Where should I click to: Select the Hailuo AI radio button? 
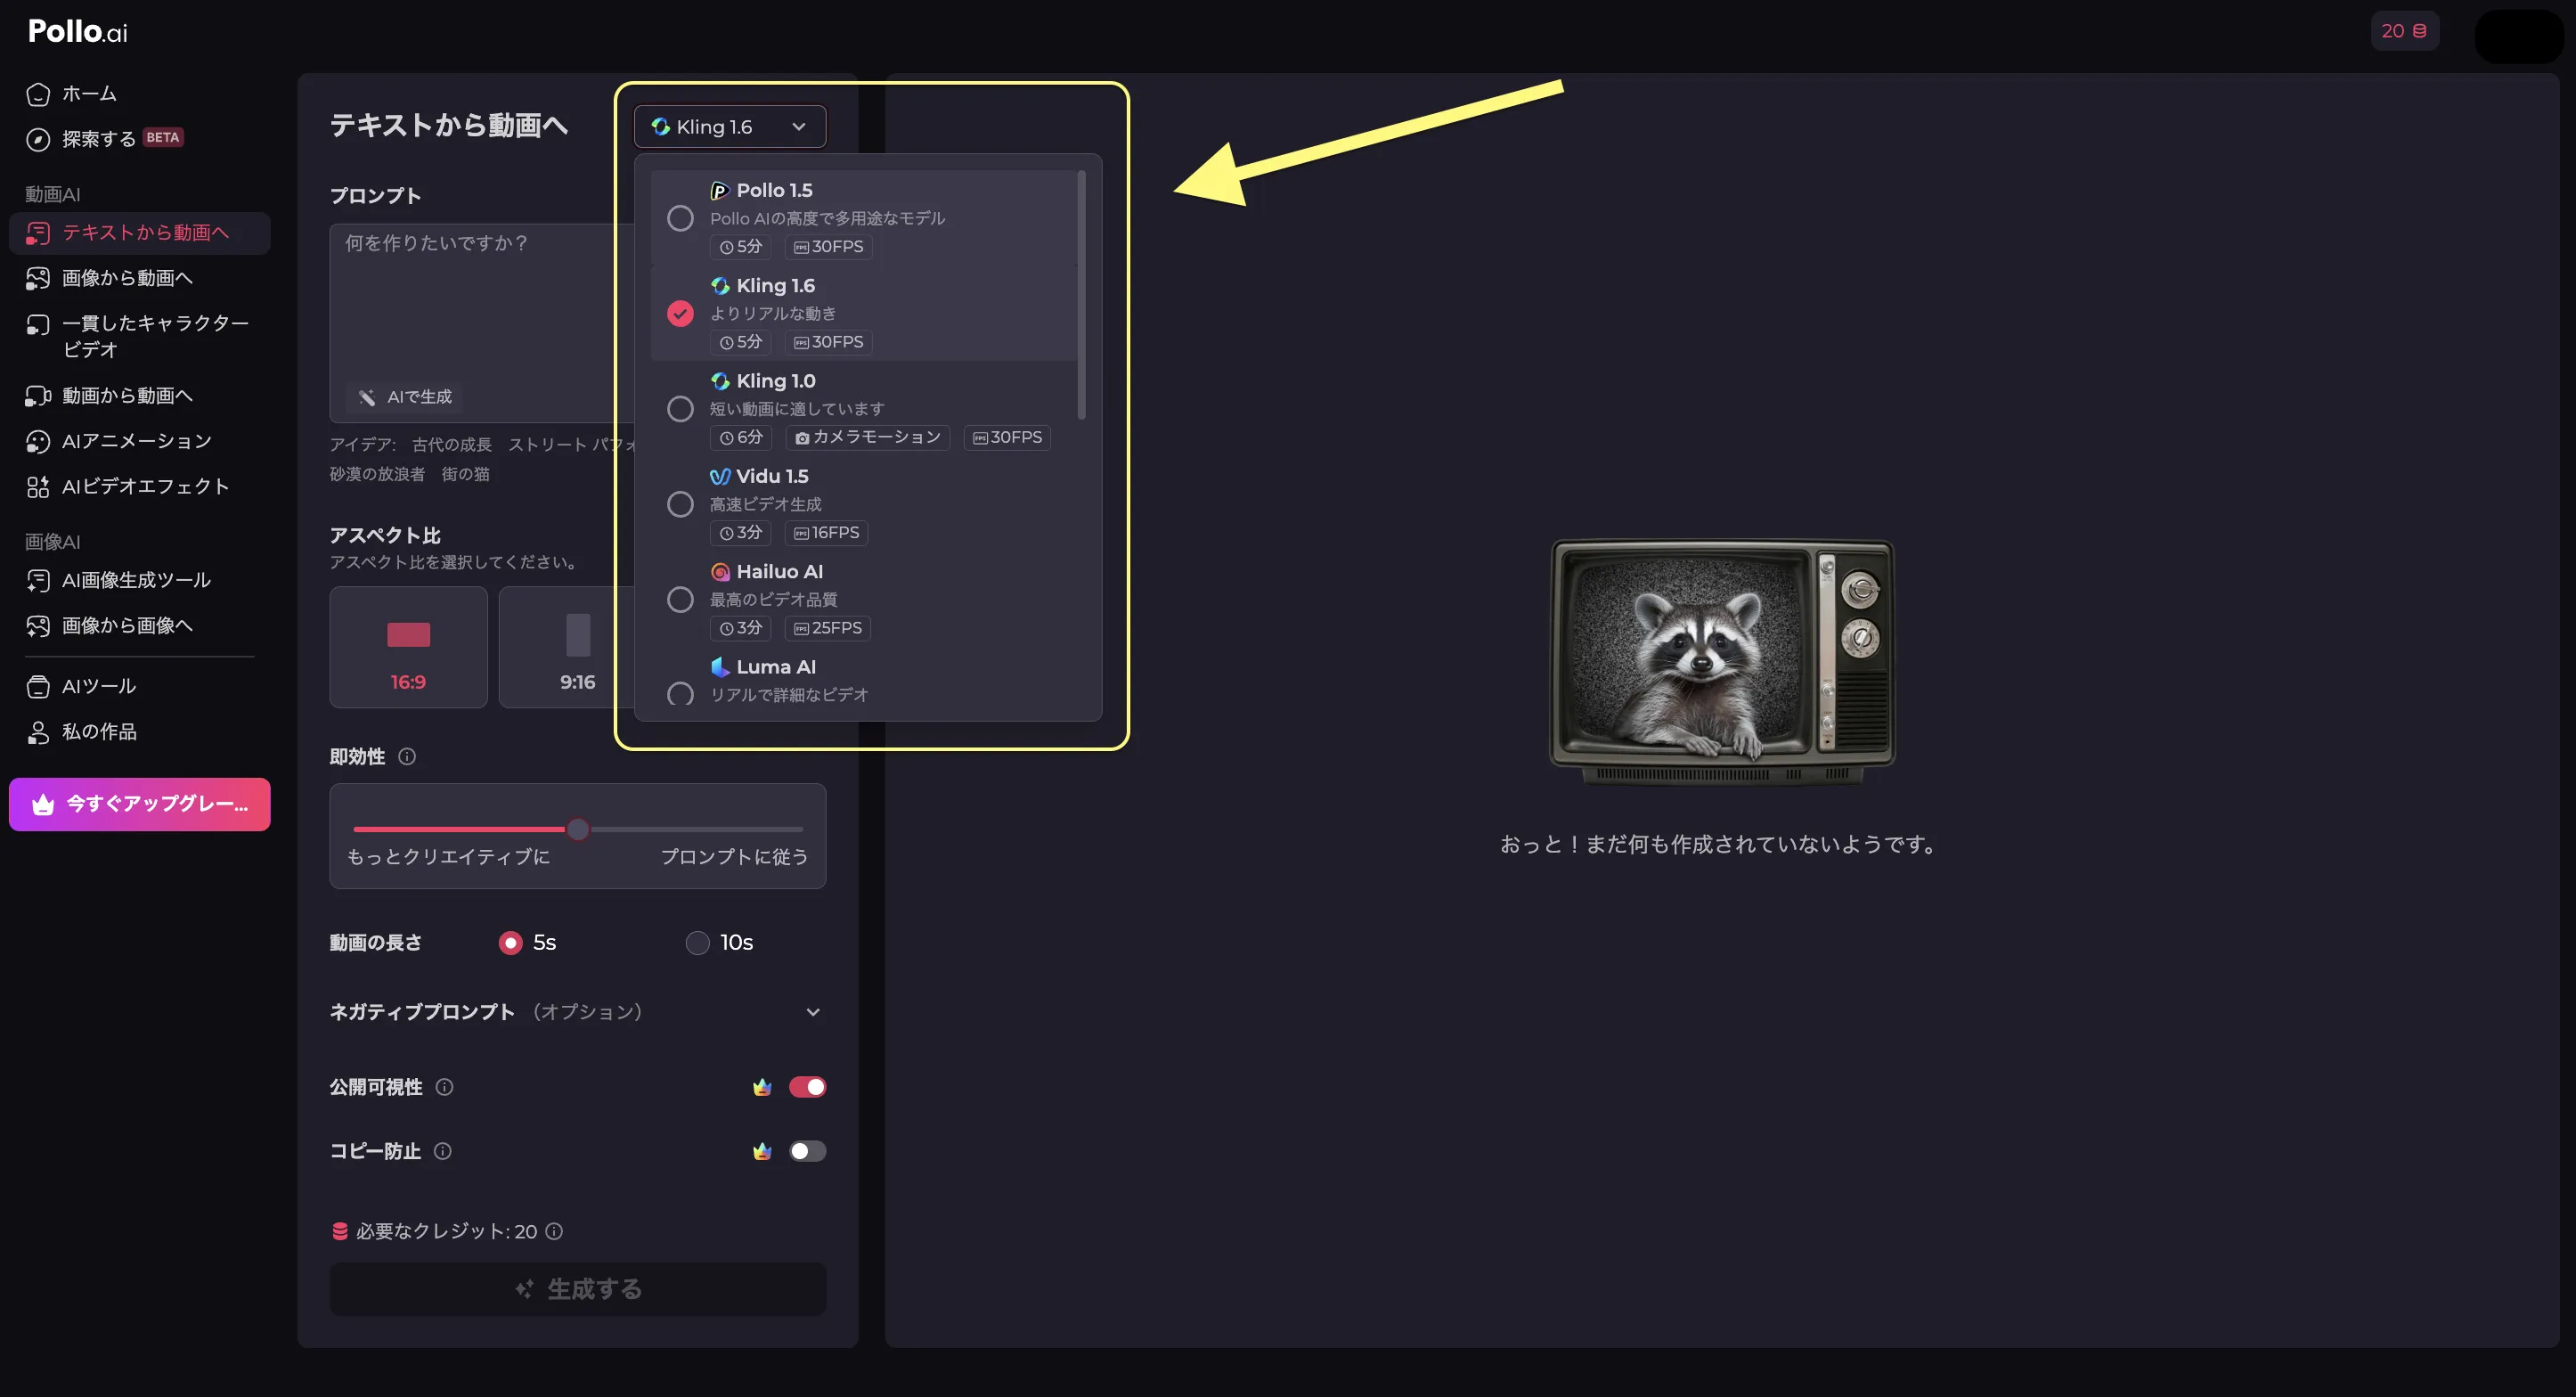(680, 600)
